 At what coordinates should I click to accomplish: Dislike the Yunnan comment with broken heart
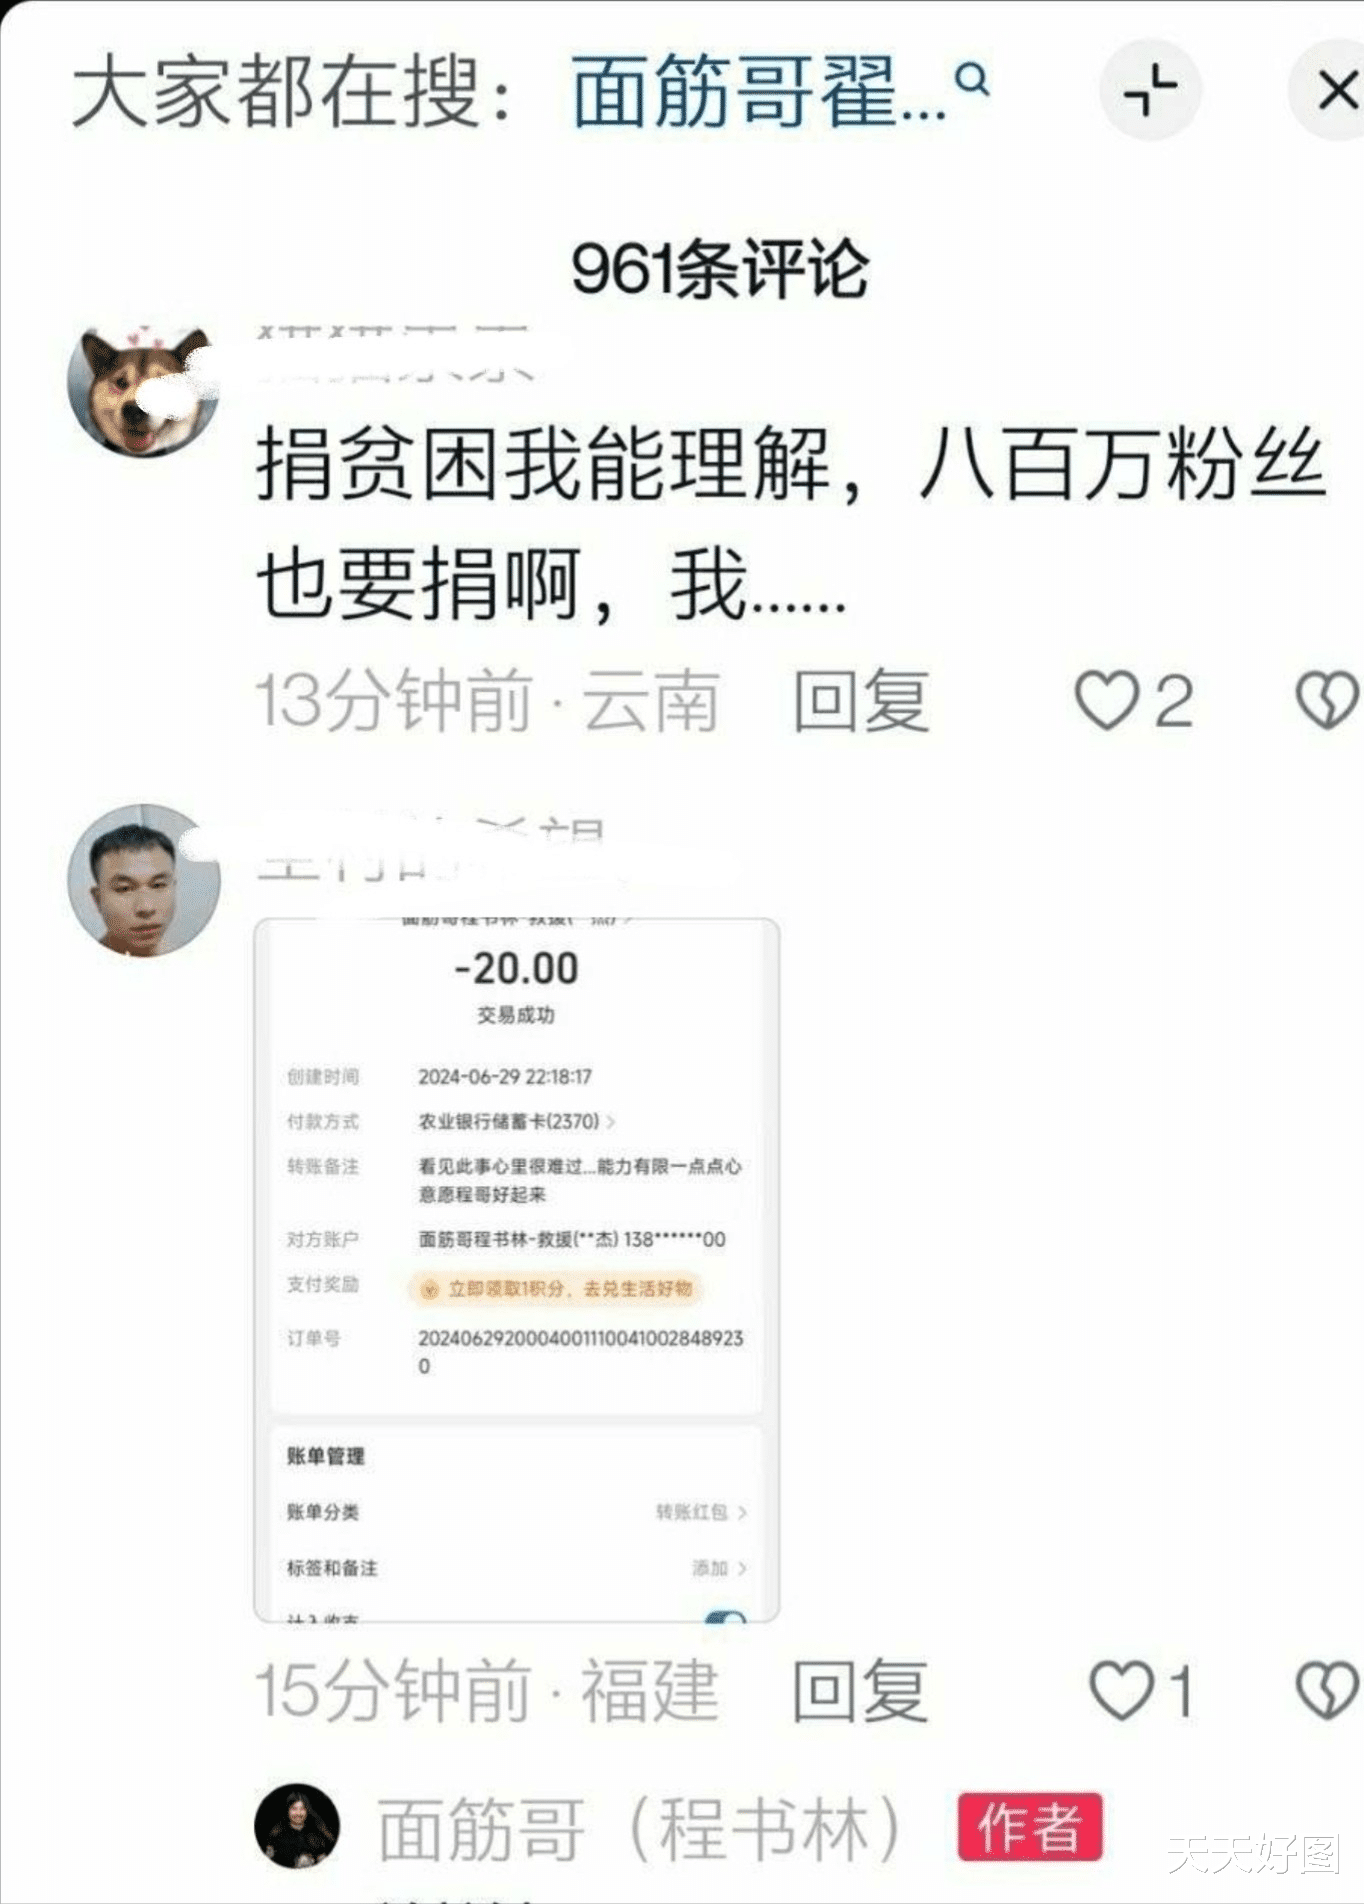coord(1327,700)
